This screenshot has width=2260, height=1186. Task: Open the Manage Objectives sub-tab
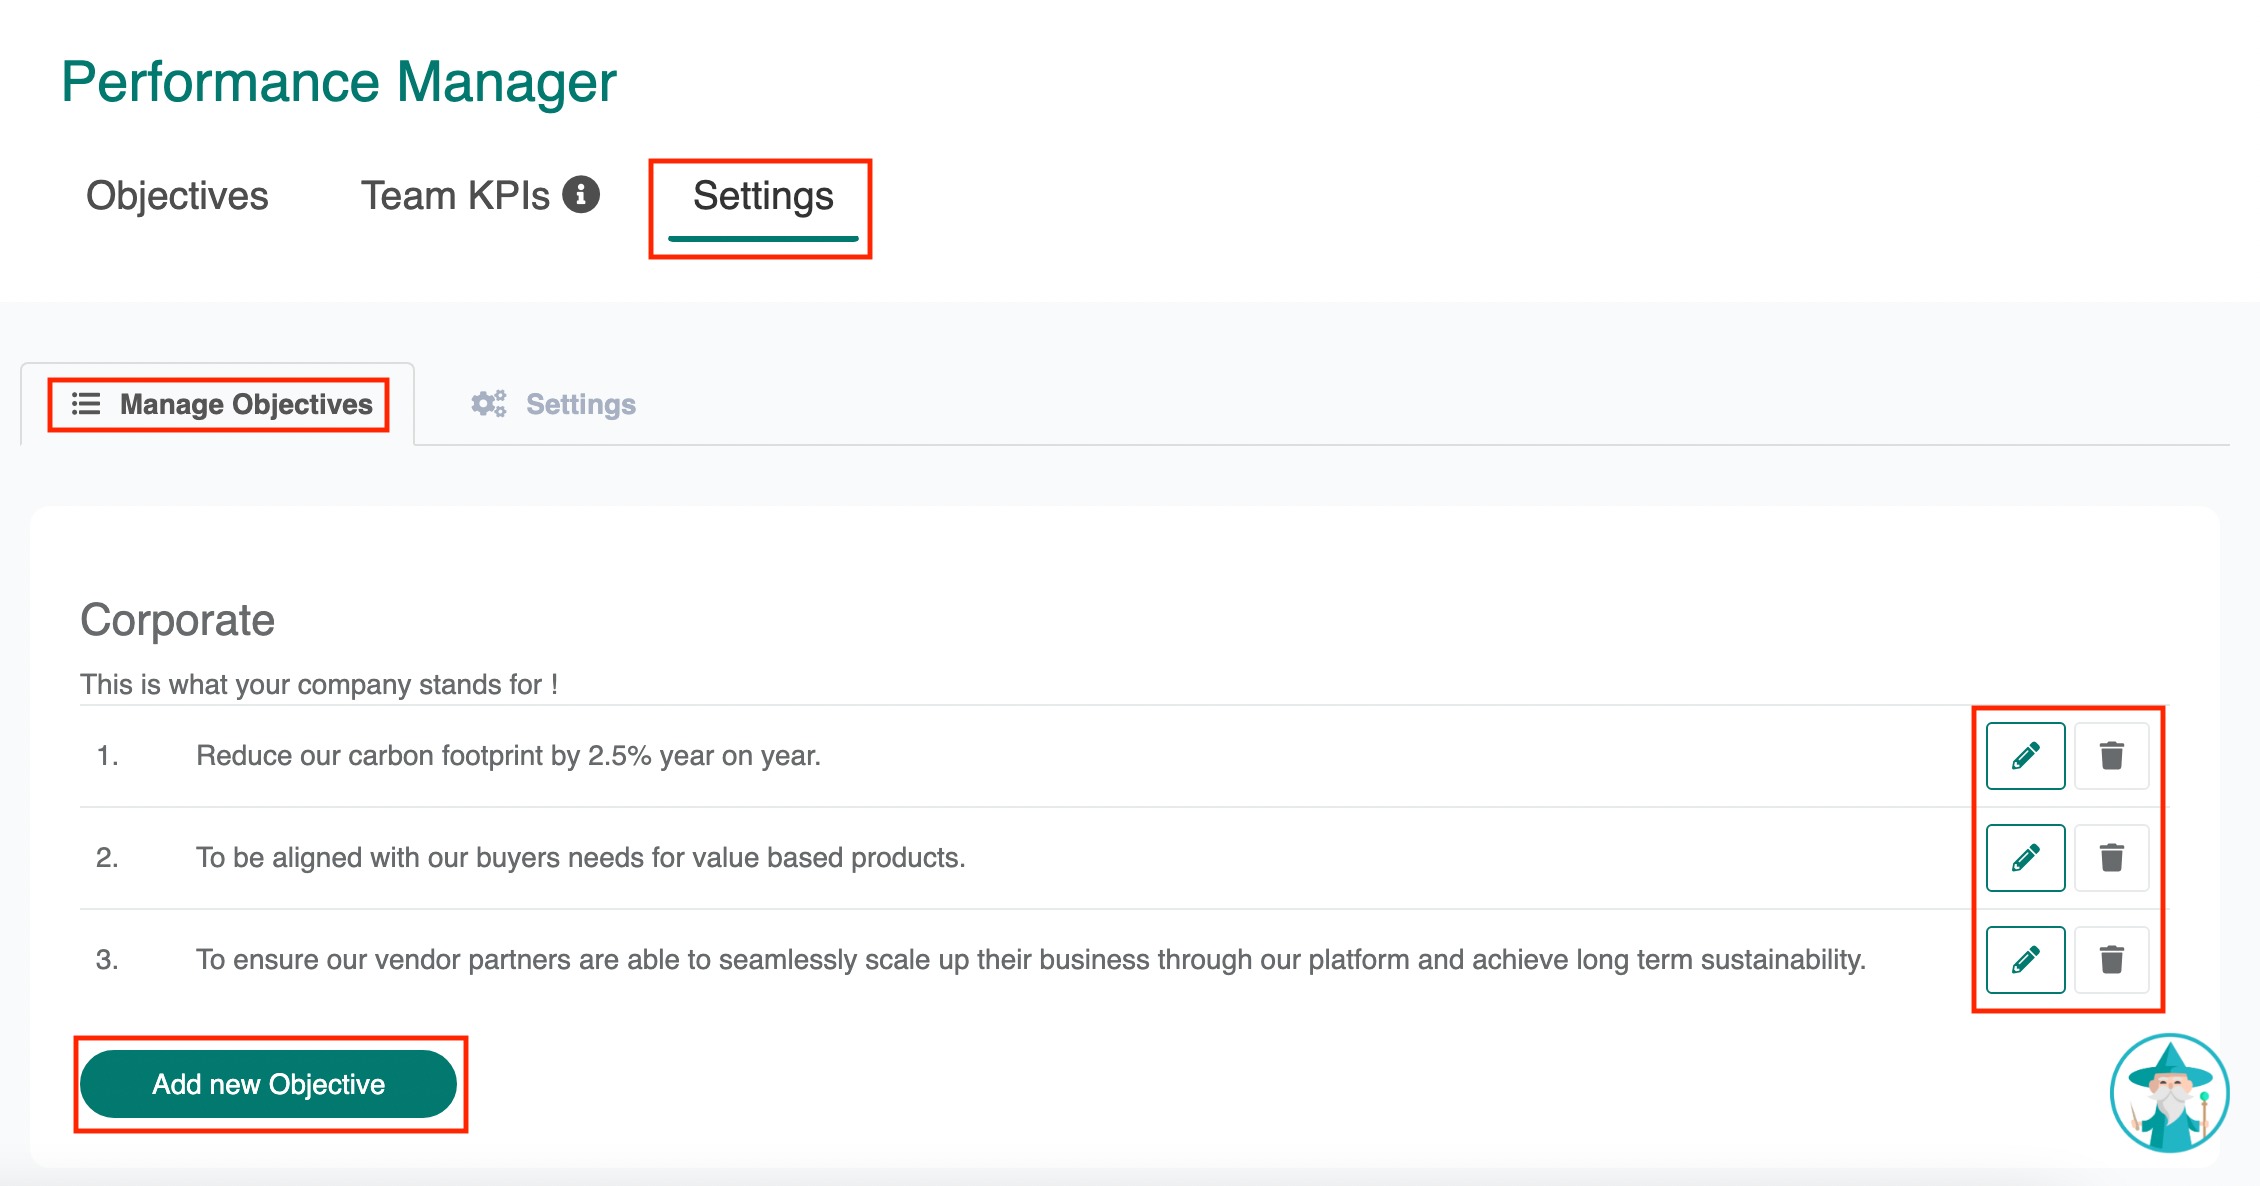pos(246,404)
